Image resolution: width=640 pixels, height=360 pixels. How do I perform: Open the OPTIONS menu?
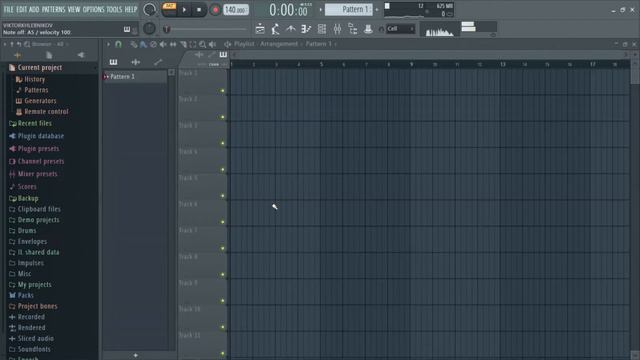pos(93,9)
